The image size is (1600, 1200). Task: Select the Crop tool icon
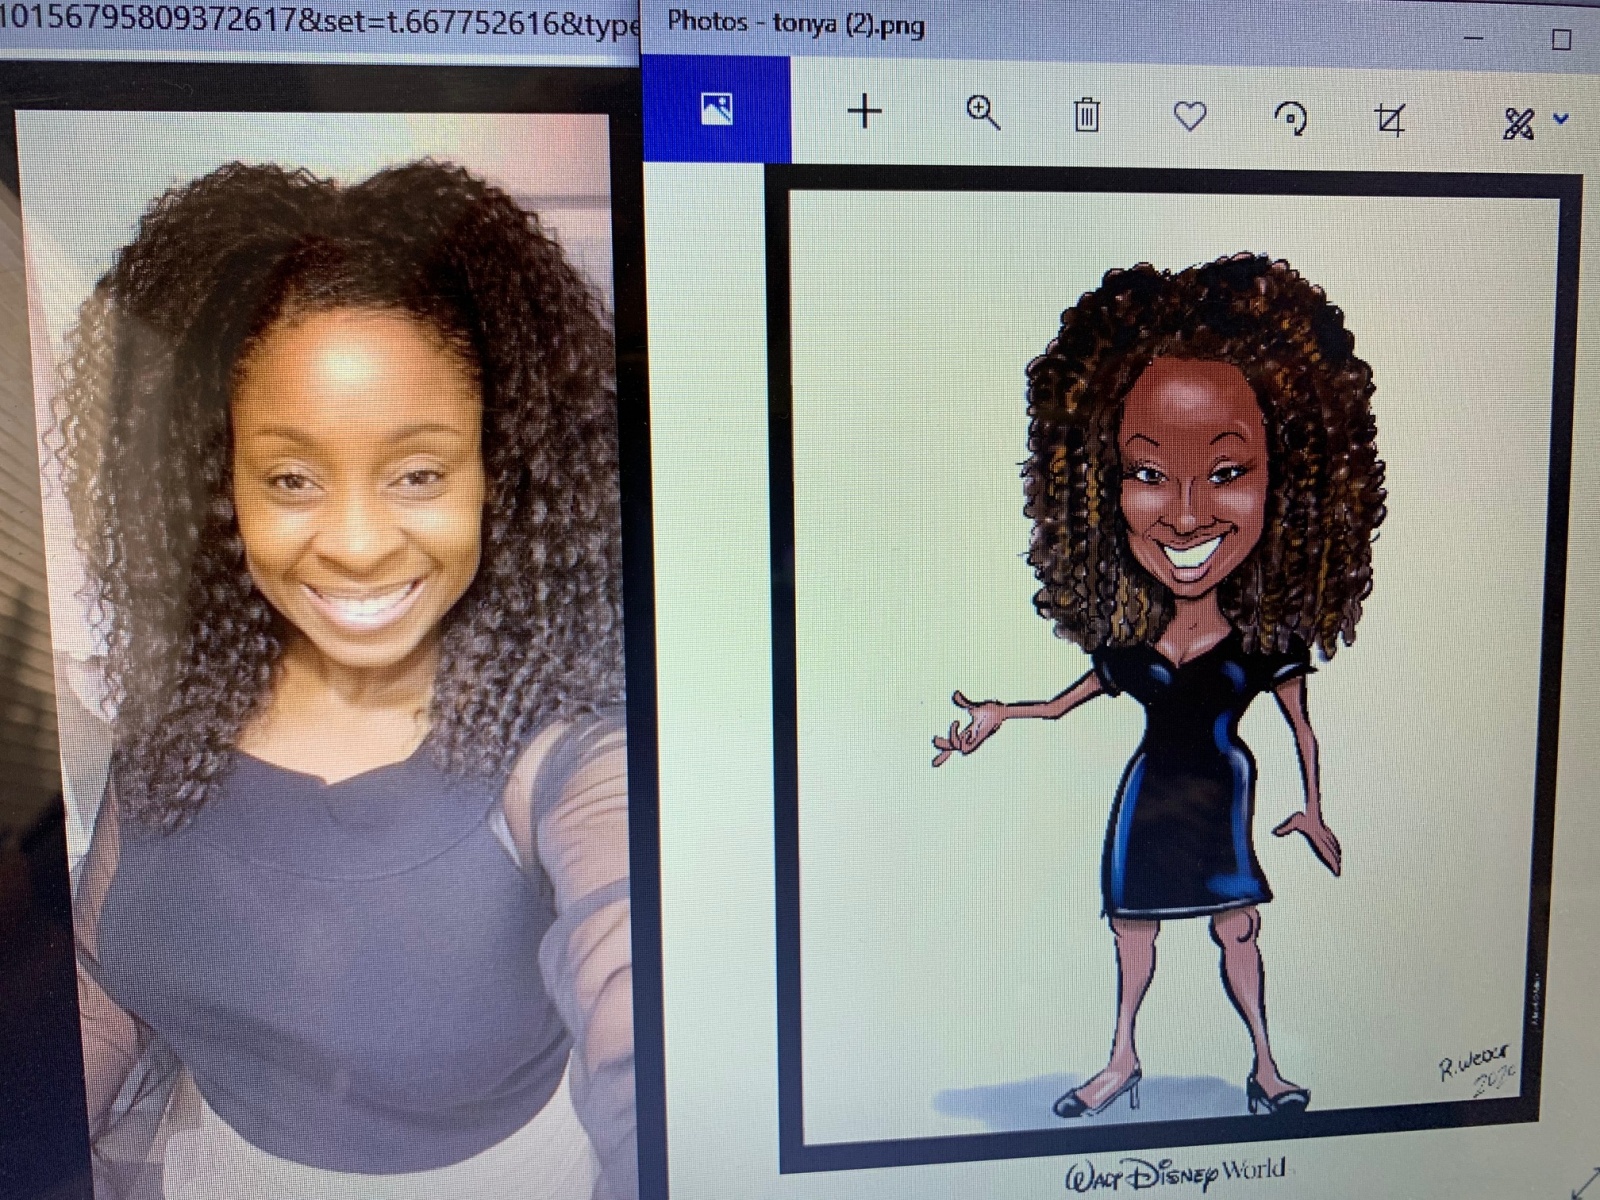click(1390, 120)
